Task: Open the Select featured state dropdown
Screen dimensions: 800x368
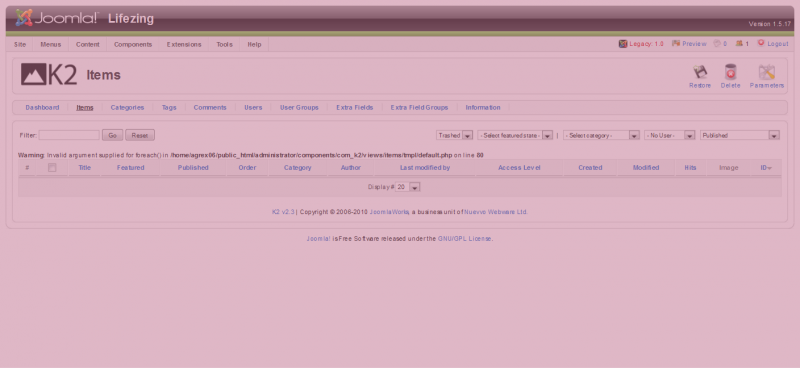Action: click(515, 135)
